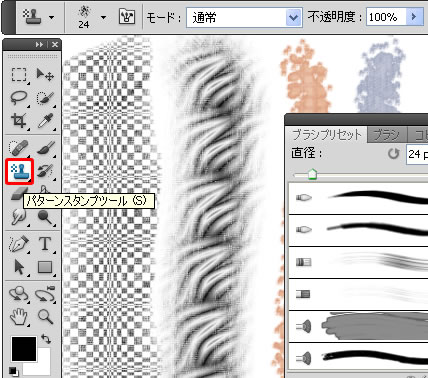Select the Rectangular Marquee tool
Viewport: 428px width, 378px height.
coord(19,75)
